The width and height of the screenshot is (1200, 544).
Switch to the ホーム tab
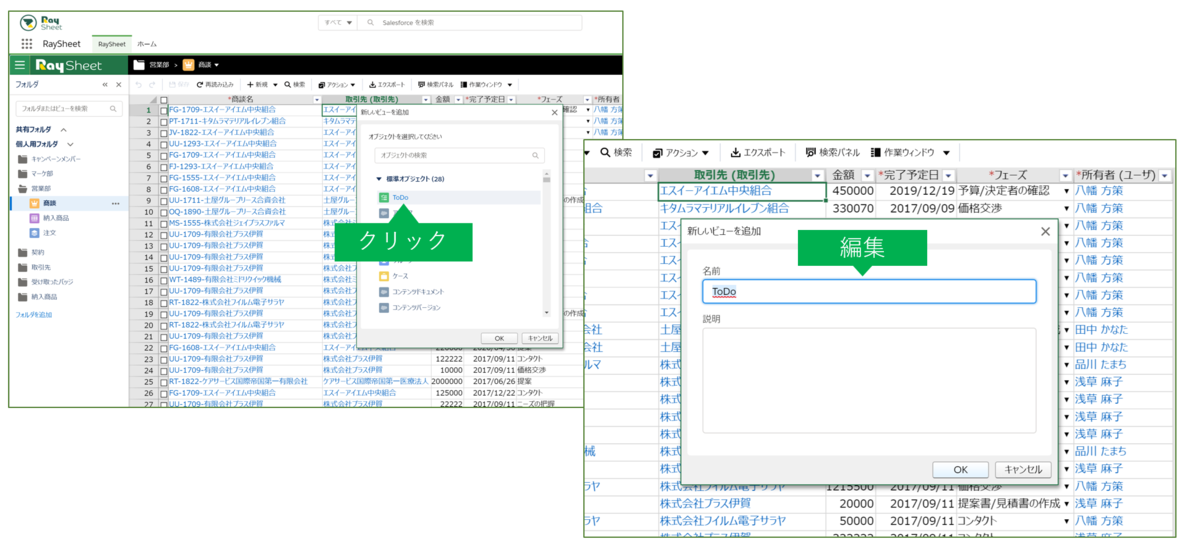(x=147, y=44)
